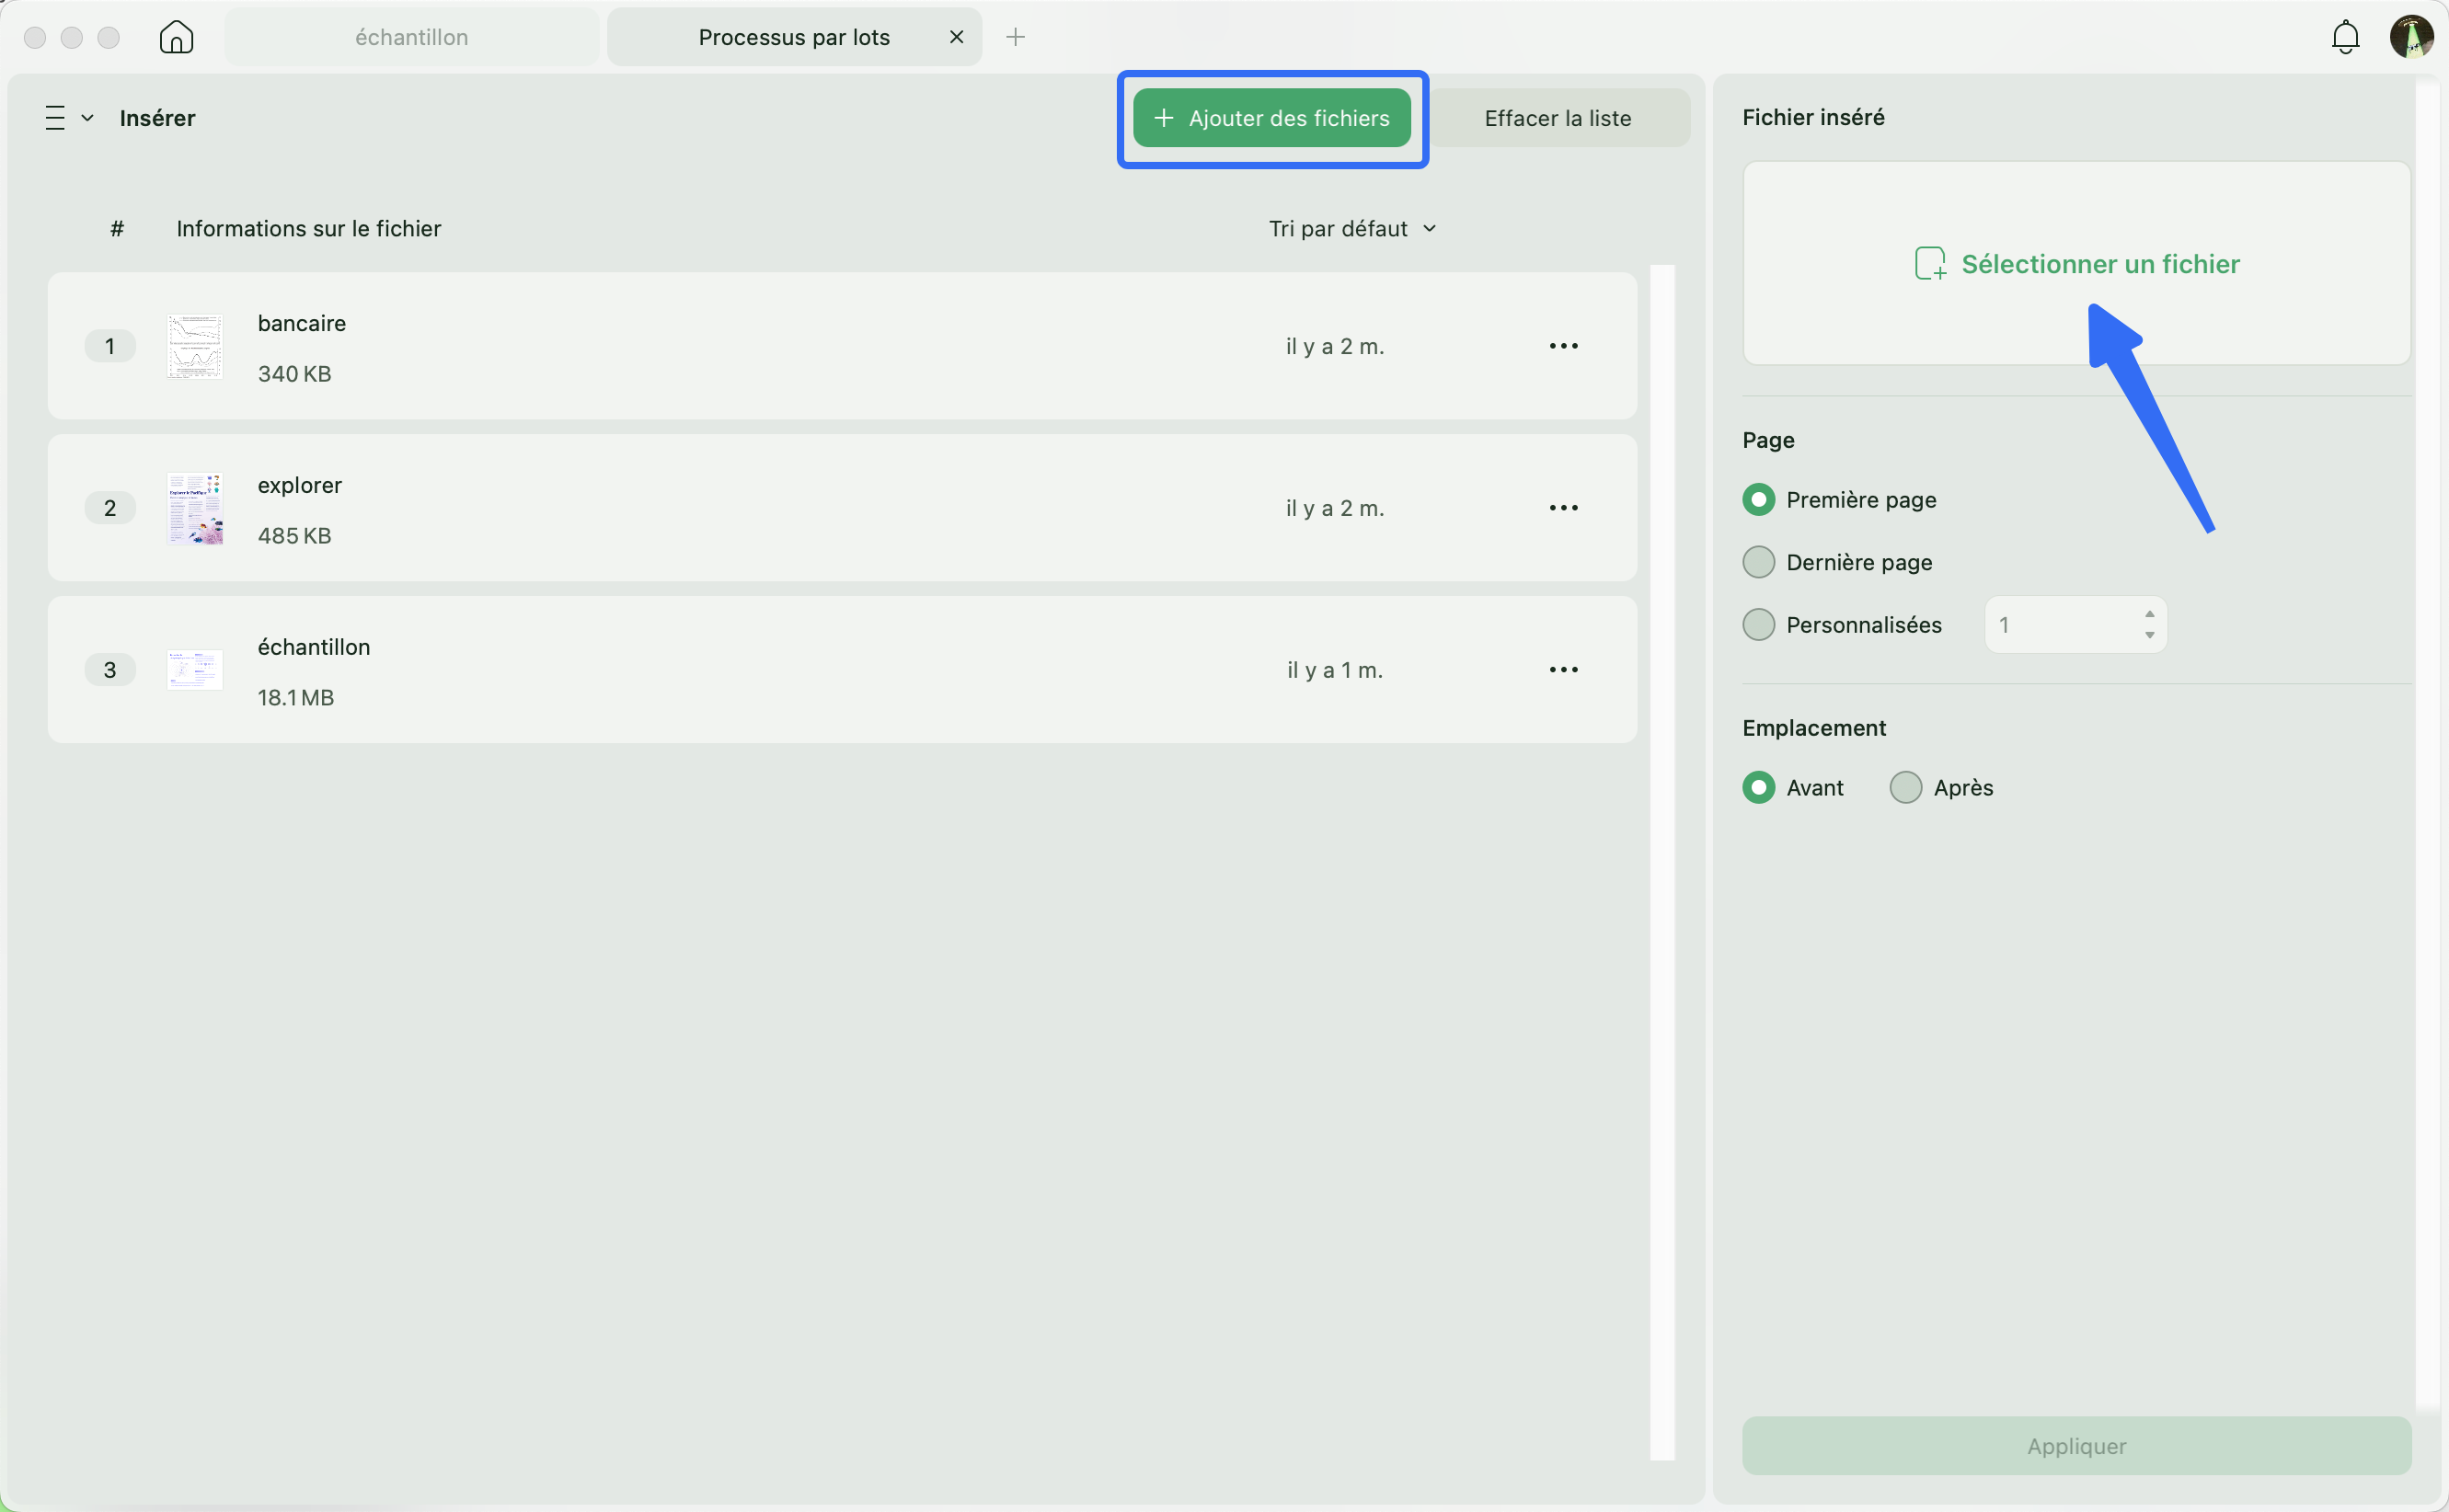Select the Processus par lots tab
The width and height of the screenshot is (2449, 1512).
tap(794, 37)
